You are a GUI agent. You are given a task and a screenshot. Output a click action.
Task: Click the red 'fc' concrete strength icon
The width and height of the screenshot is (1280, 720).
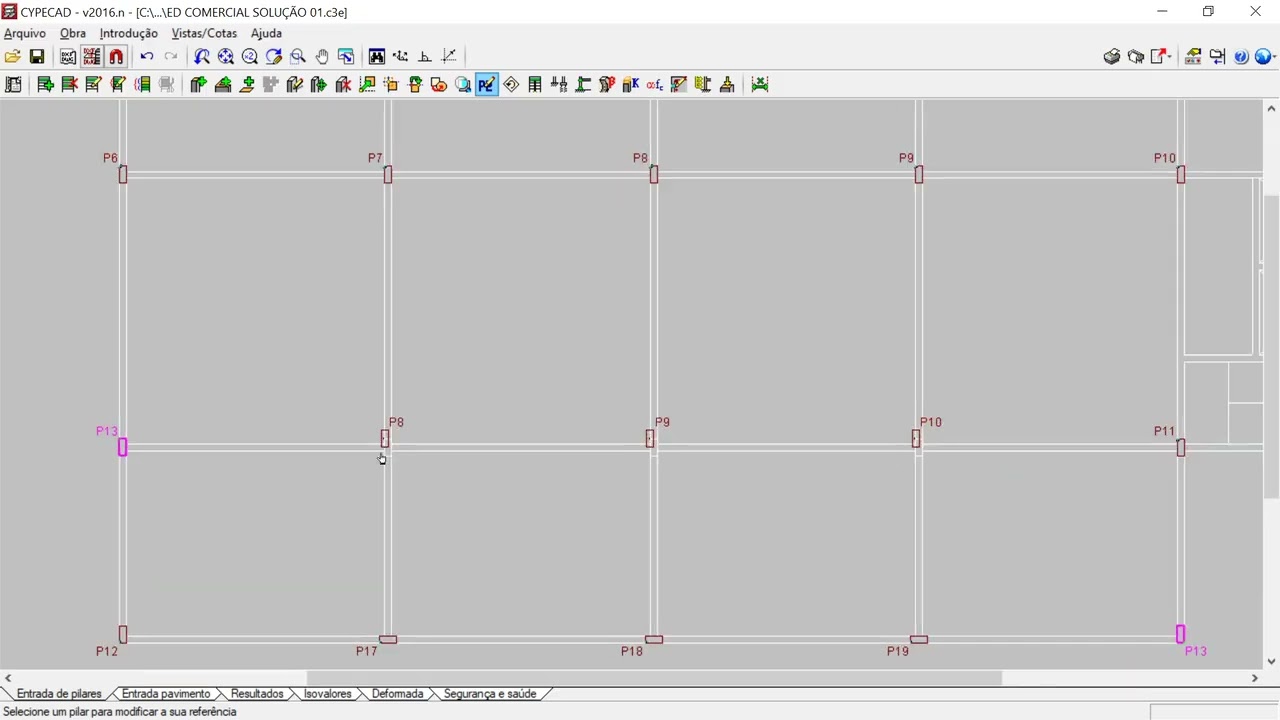pyautogui.click(x=655, y=85)
